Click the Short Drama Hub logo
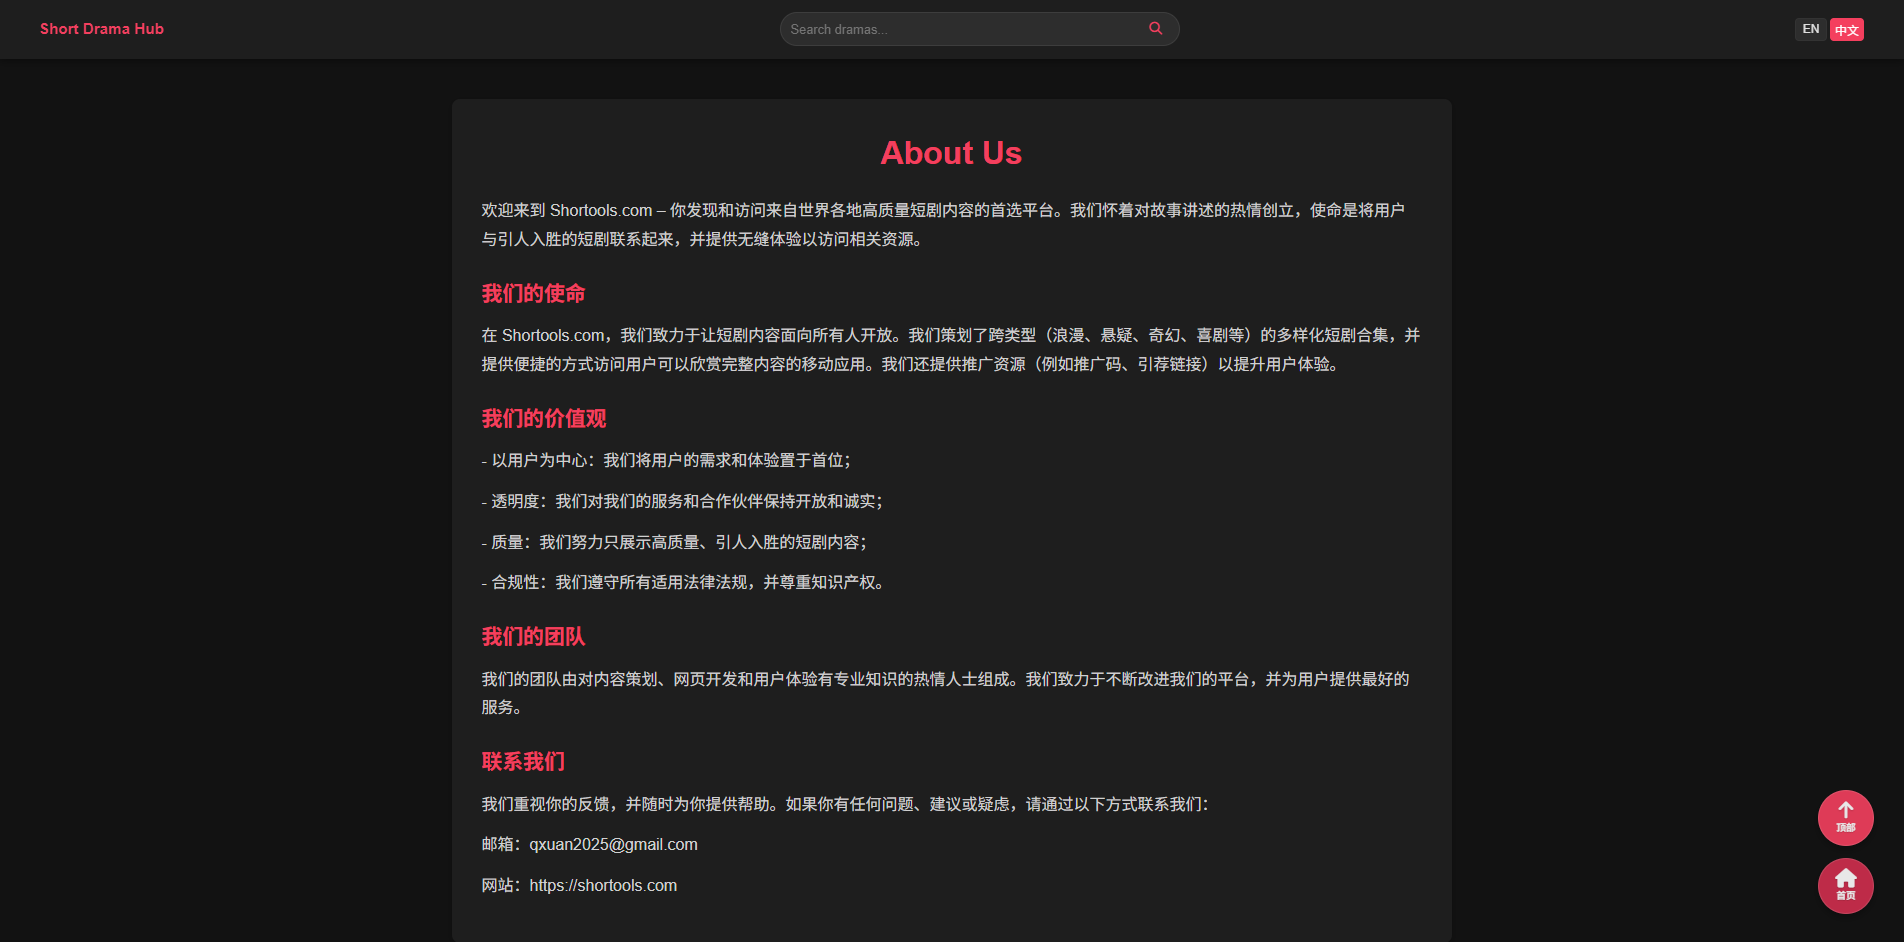 (x=101, y=29)
